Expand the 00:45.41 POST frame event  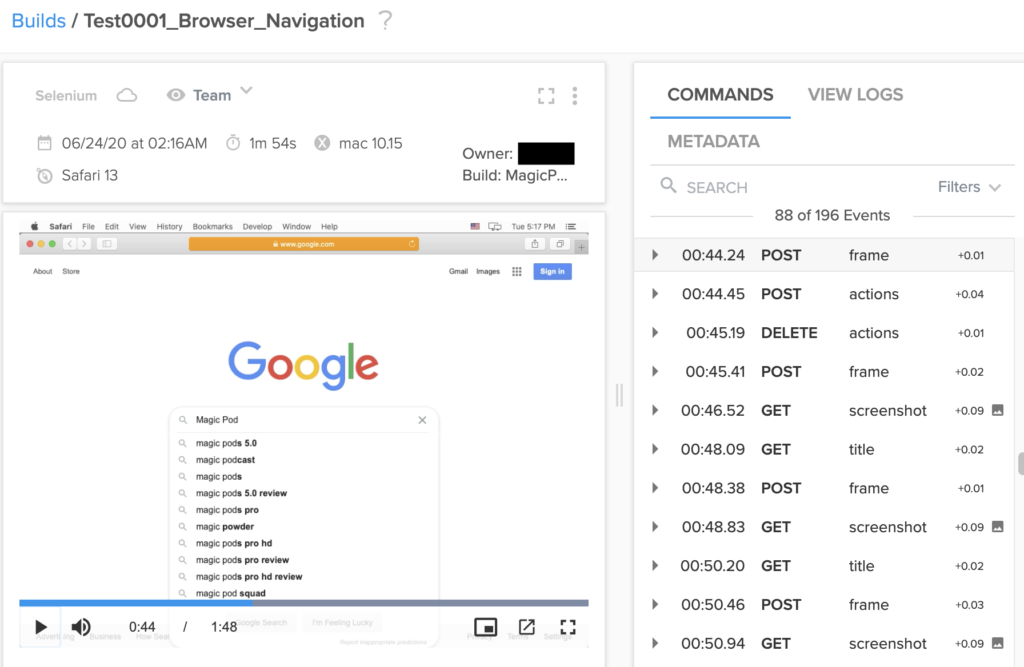pos(655,372)
